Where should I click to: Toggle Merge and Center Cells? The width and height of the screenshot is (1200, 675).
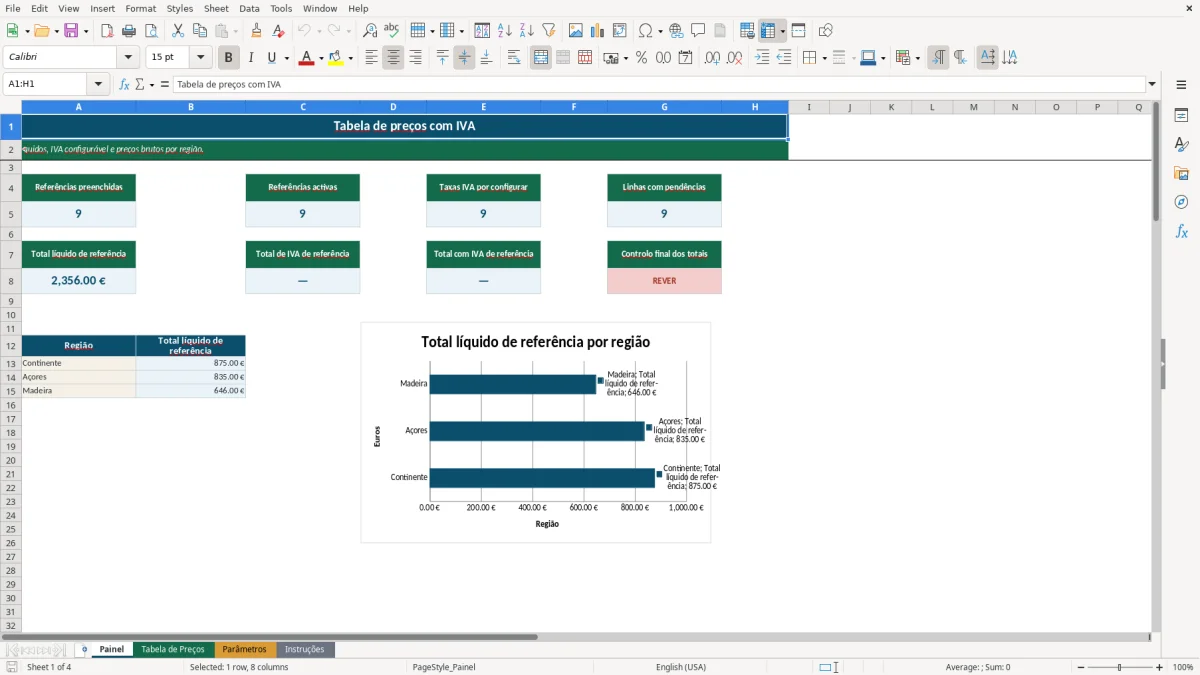(x=541, y=58)
